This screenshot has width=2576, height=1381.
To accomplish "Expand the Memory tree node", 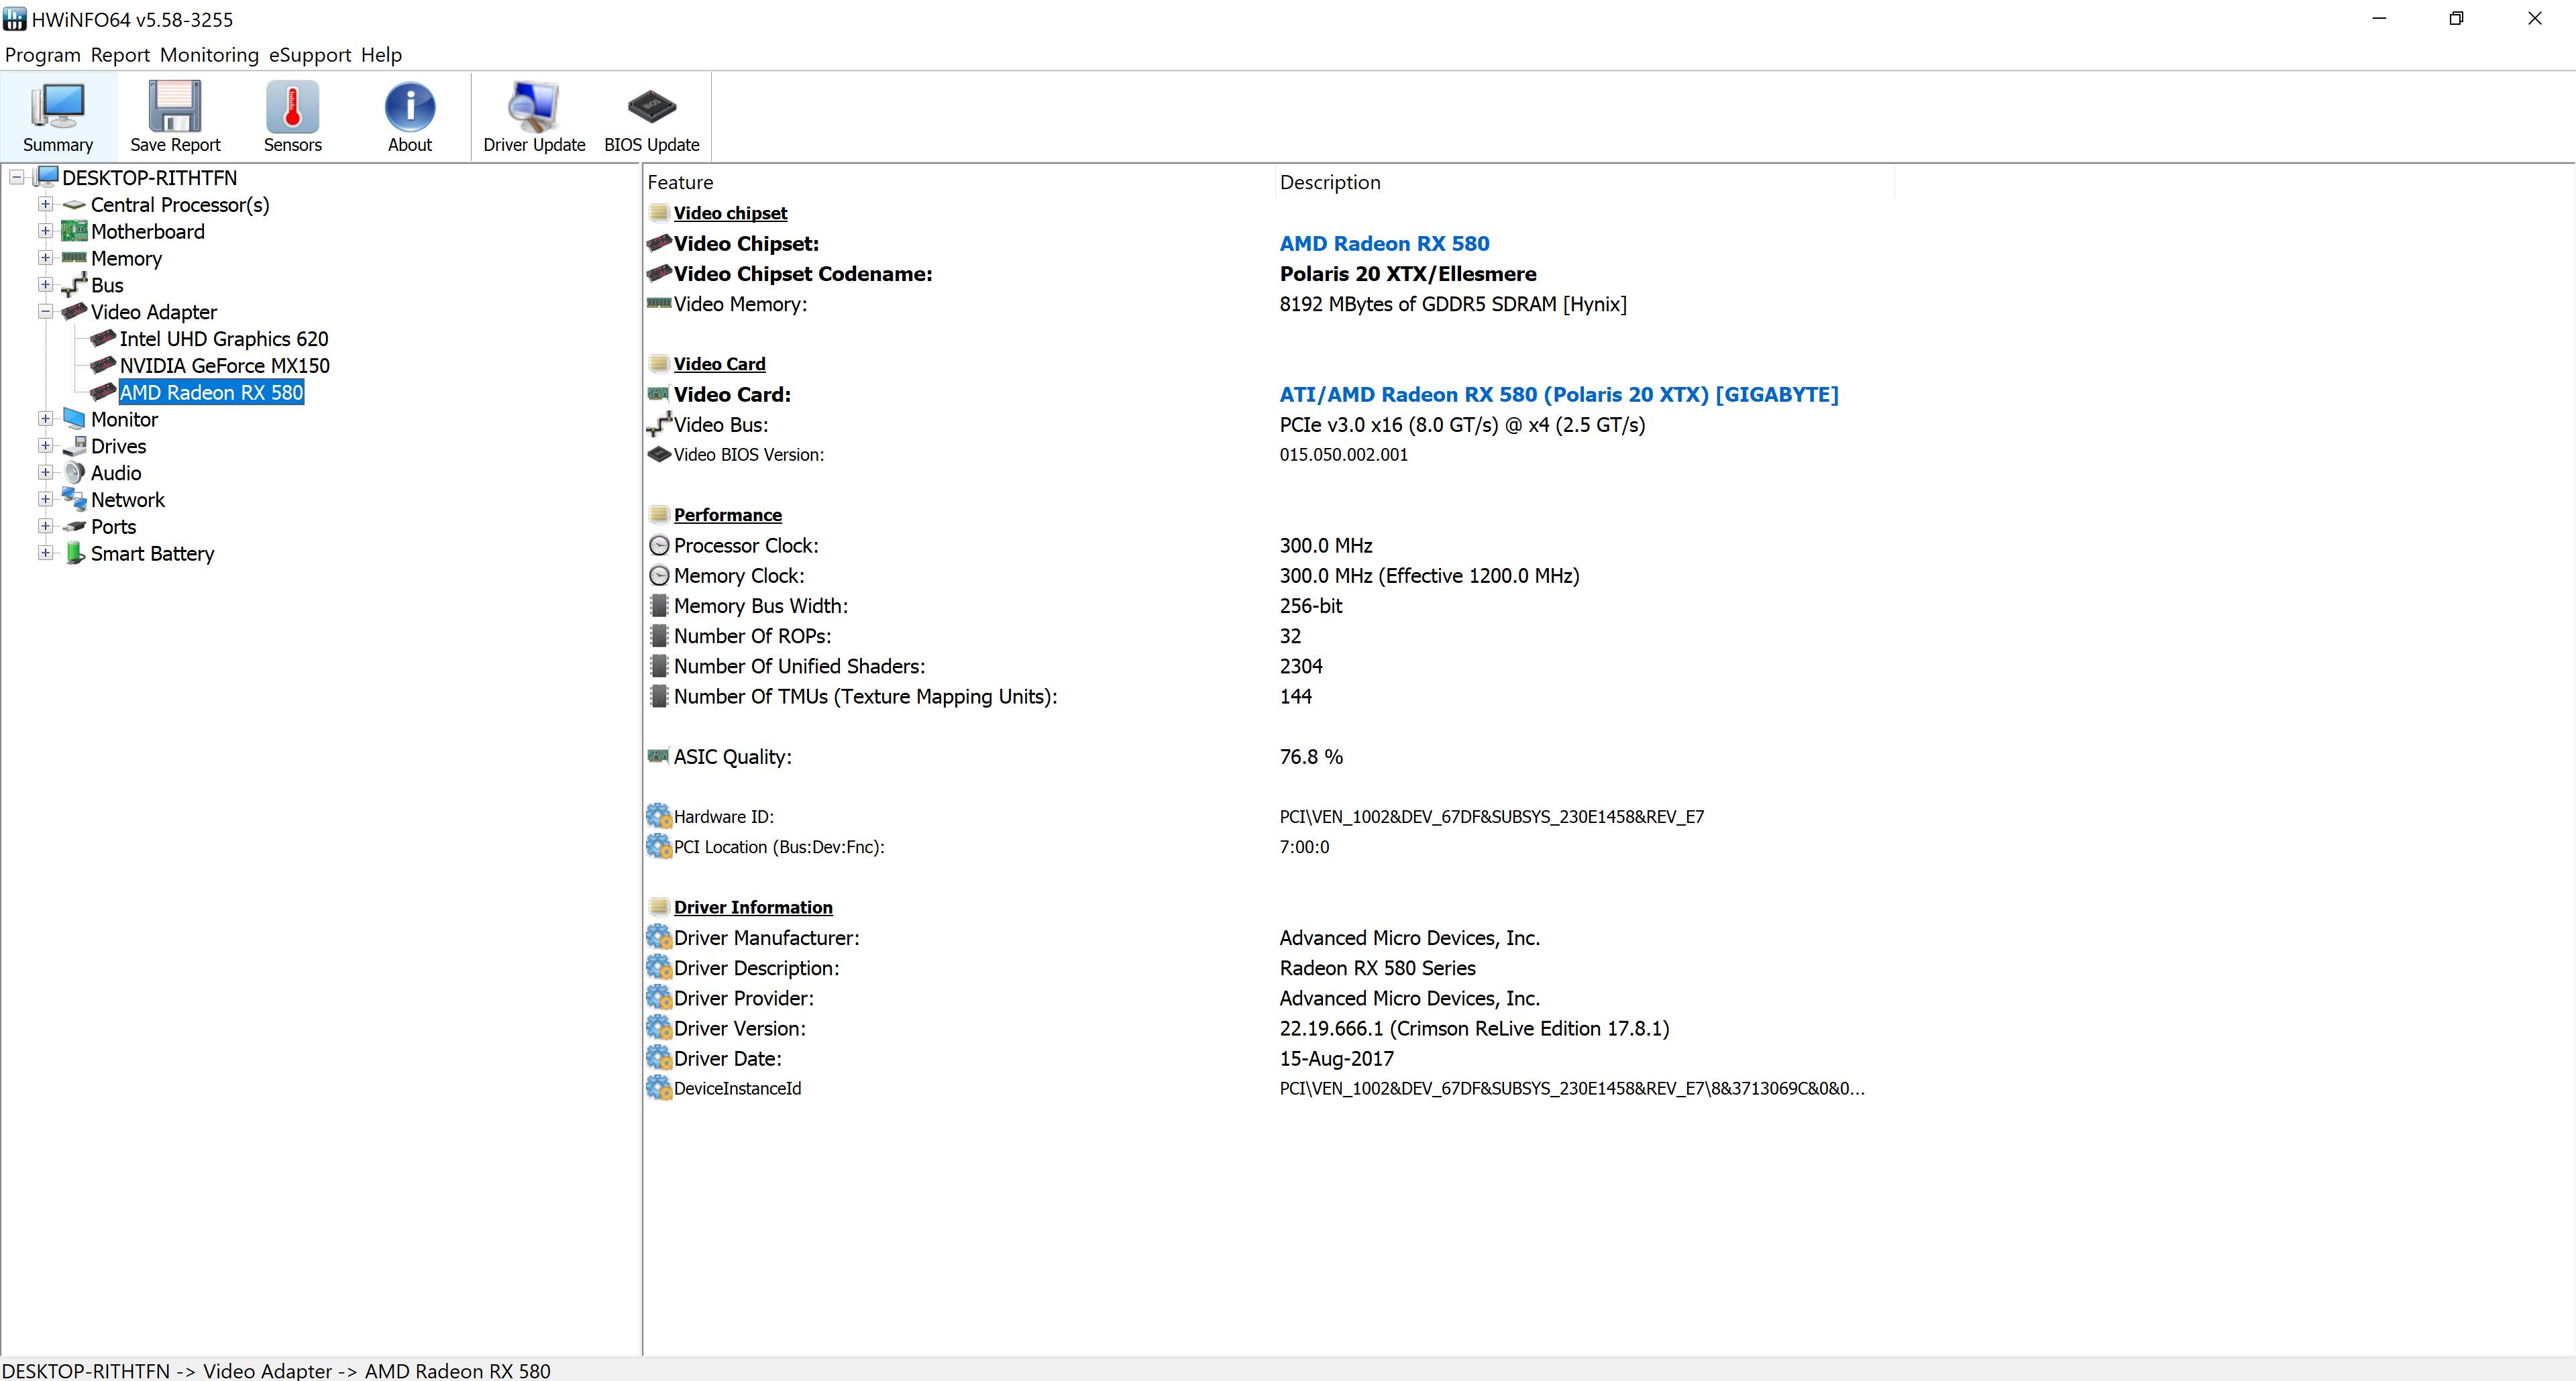I will tap(45, 258).
